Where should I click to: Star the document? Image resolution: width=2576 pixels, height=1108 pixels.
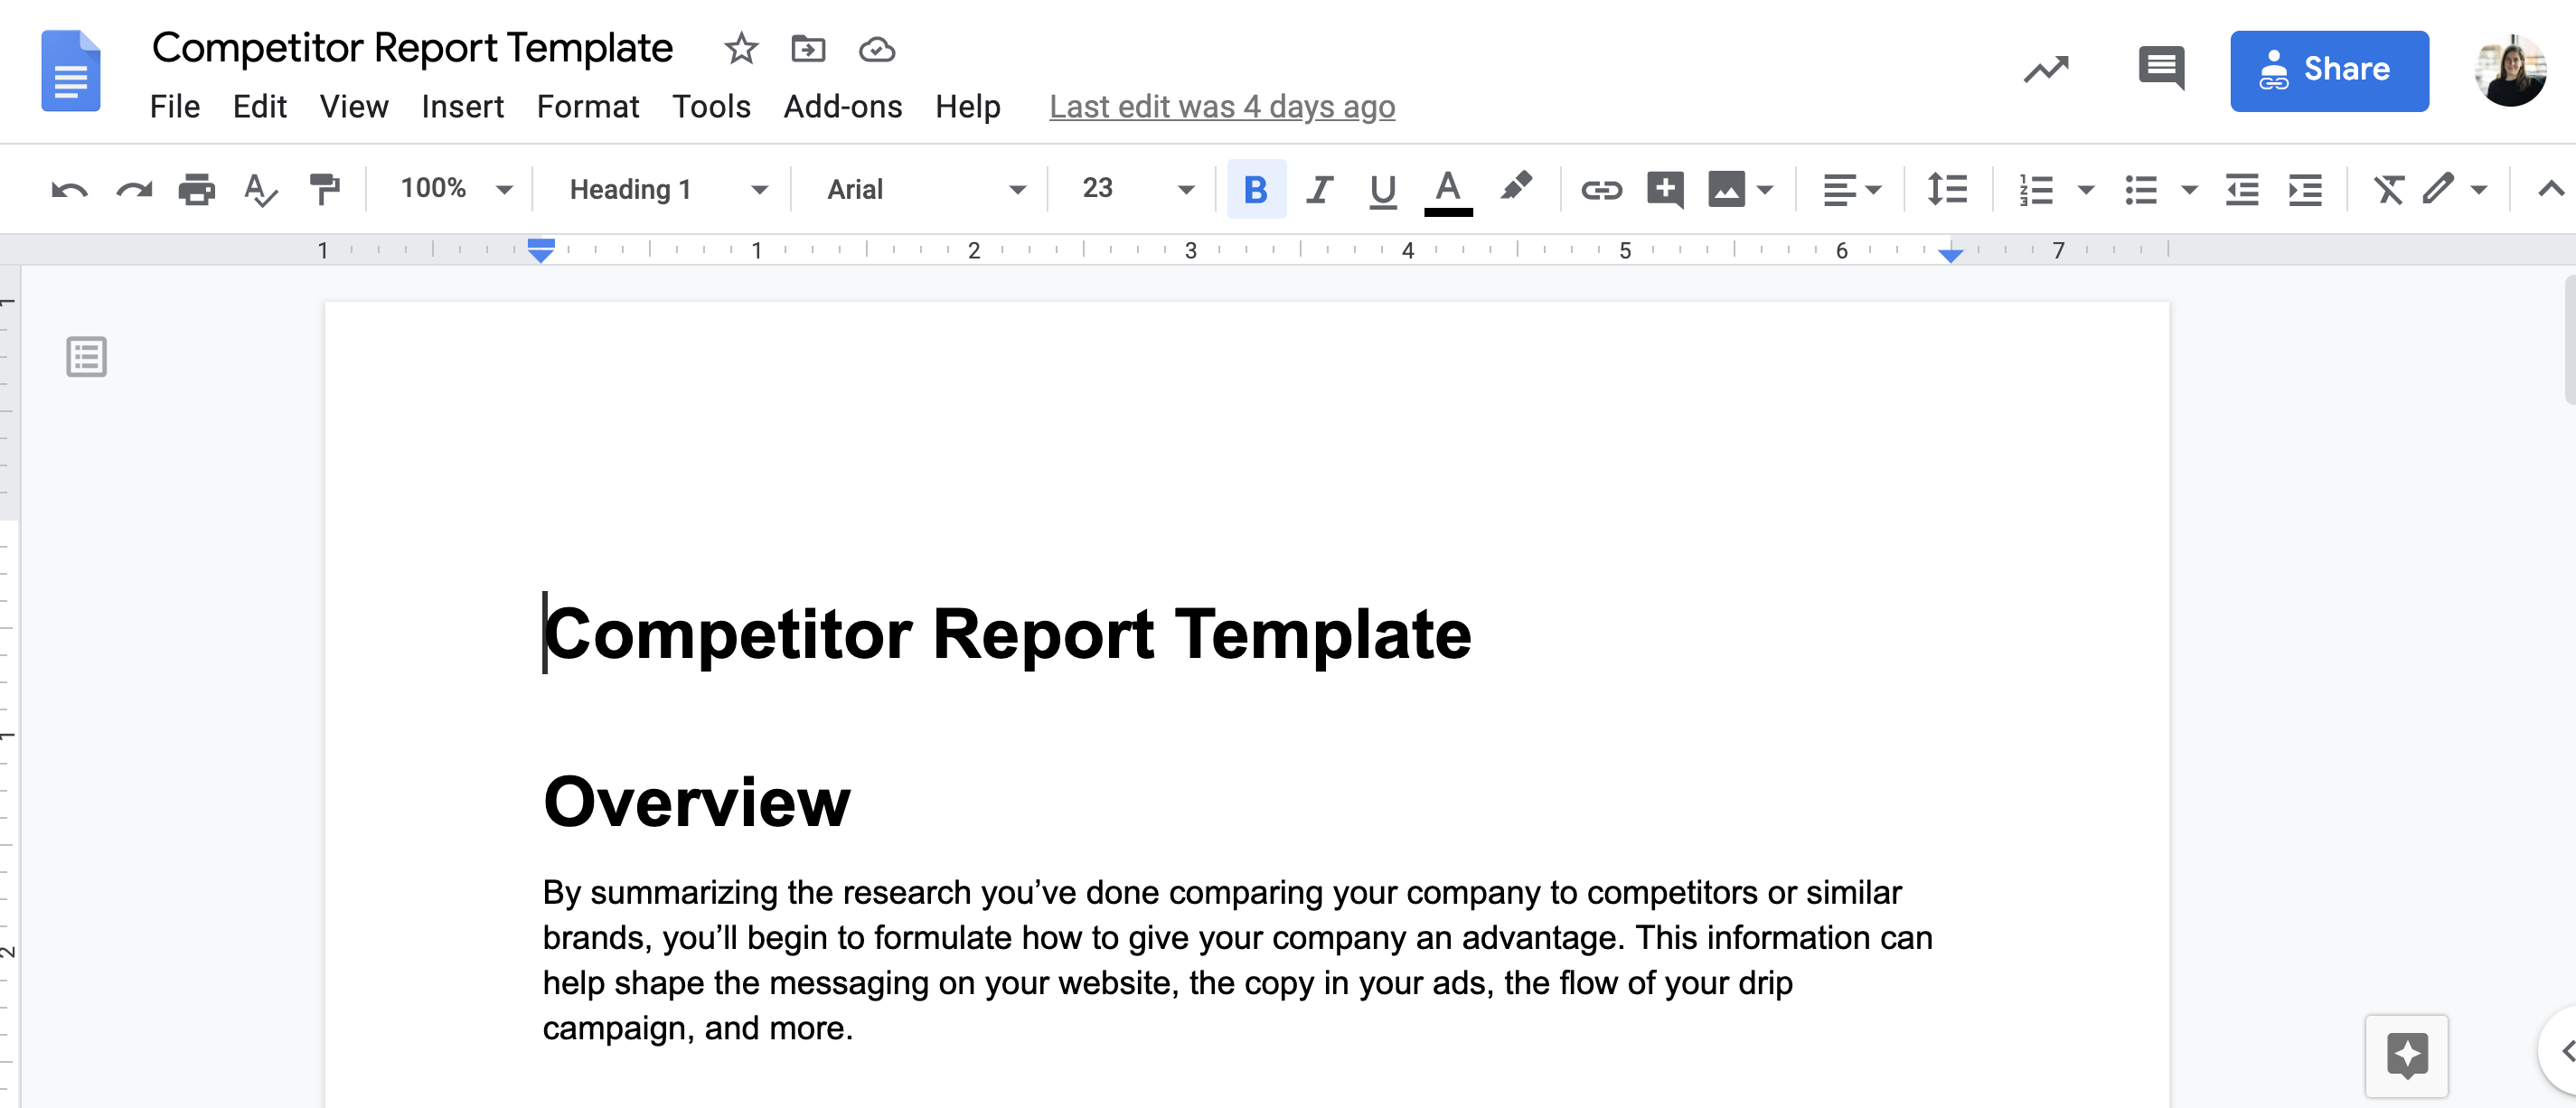[740, 49]
